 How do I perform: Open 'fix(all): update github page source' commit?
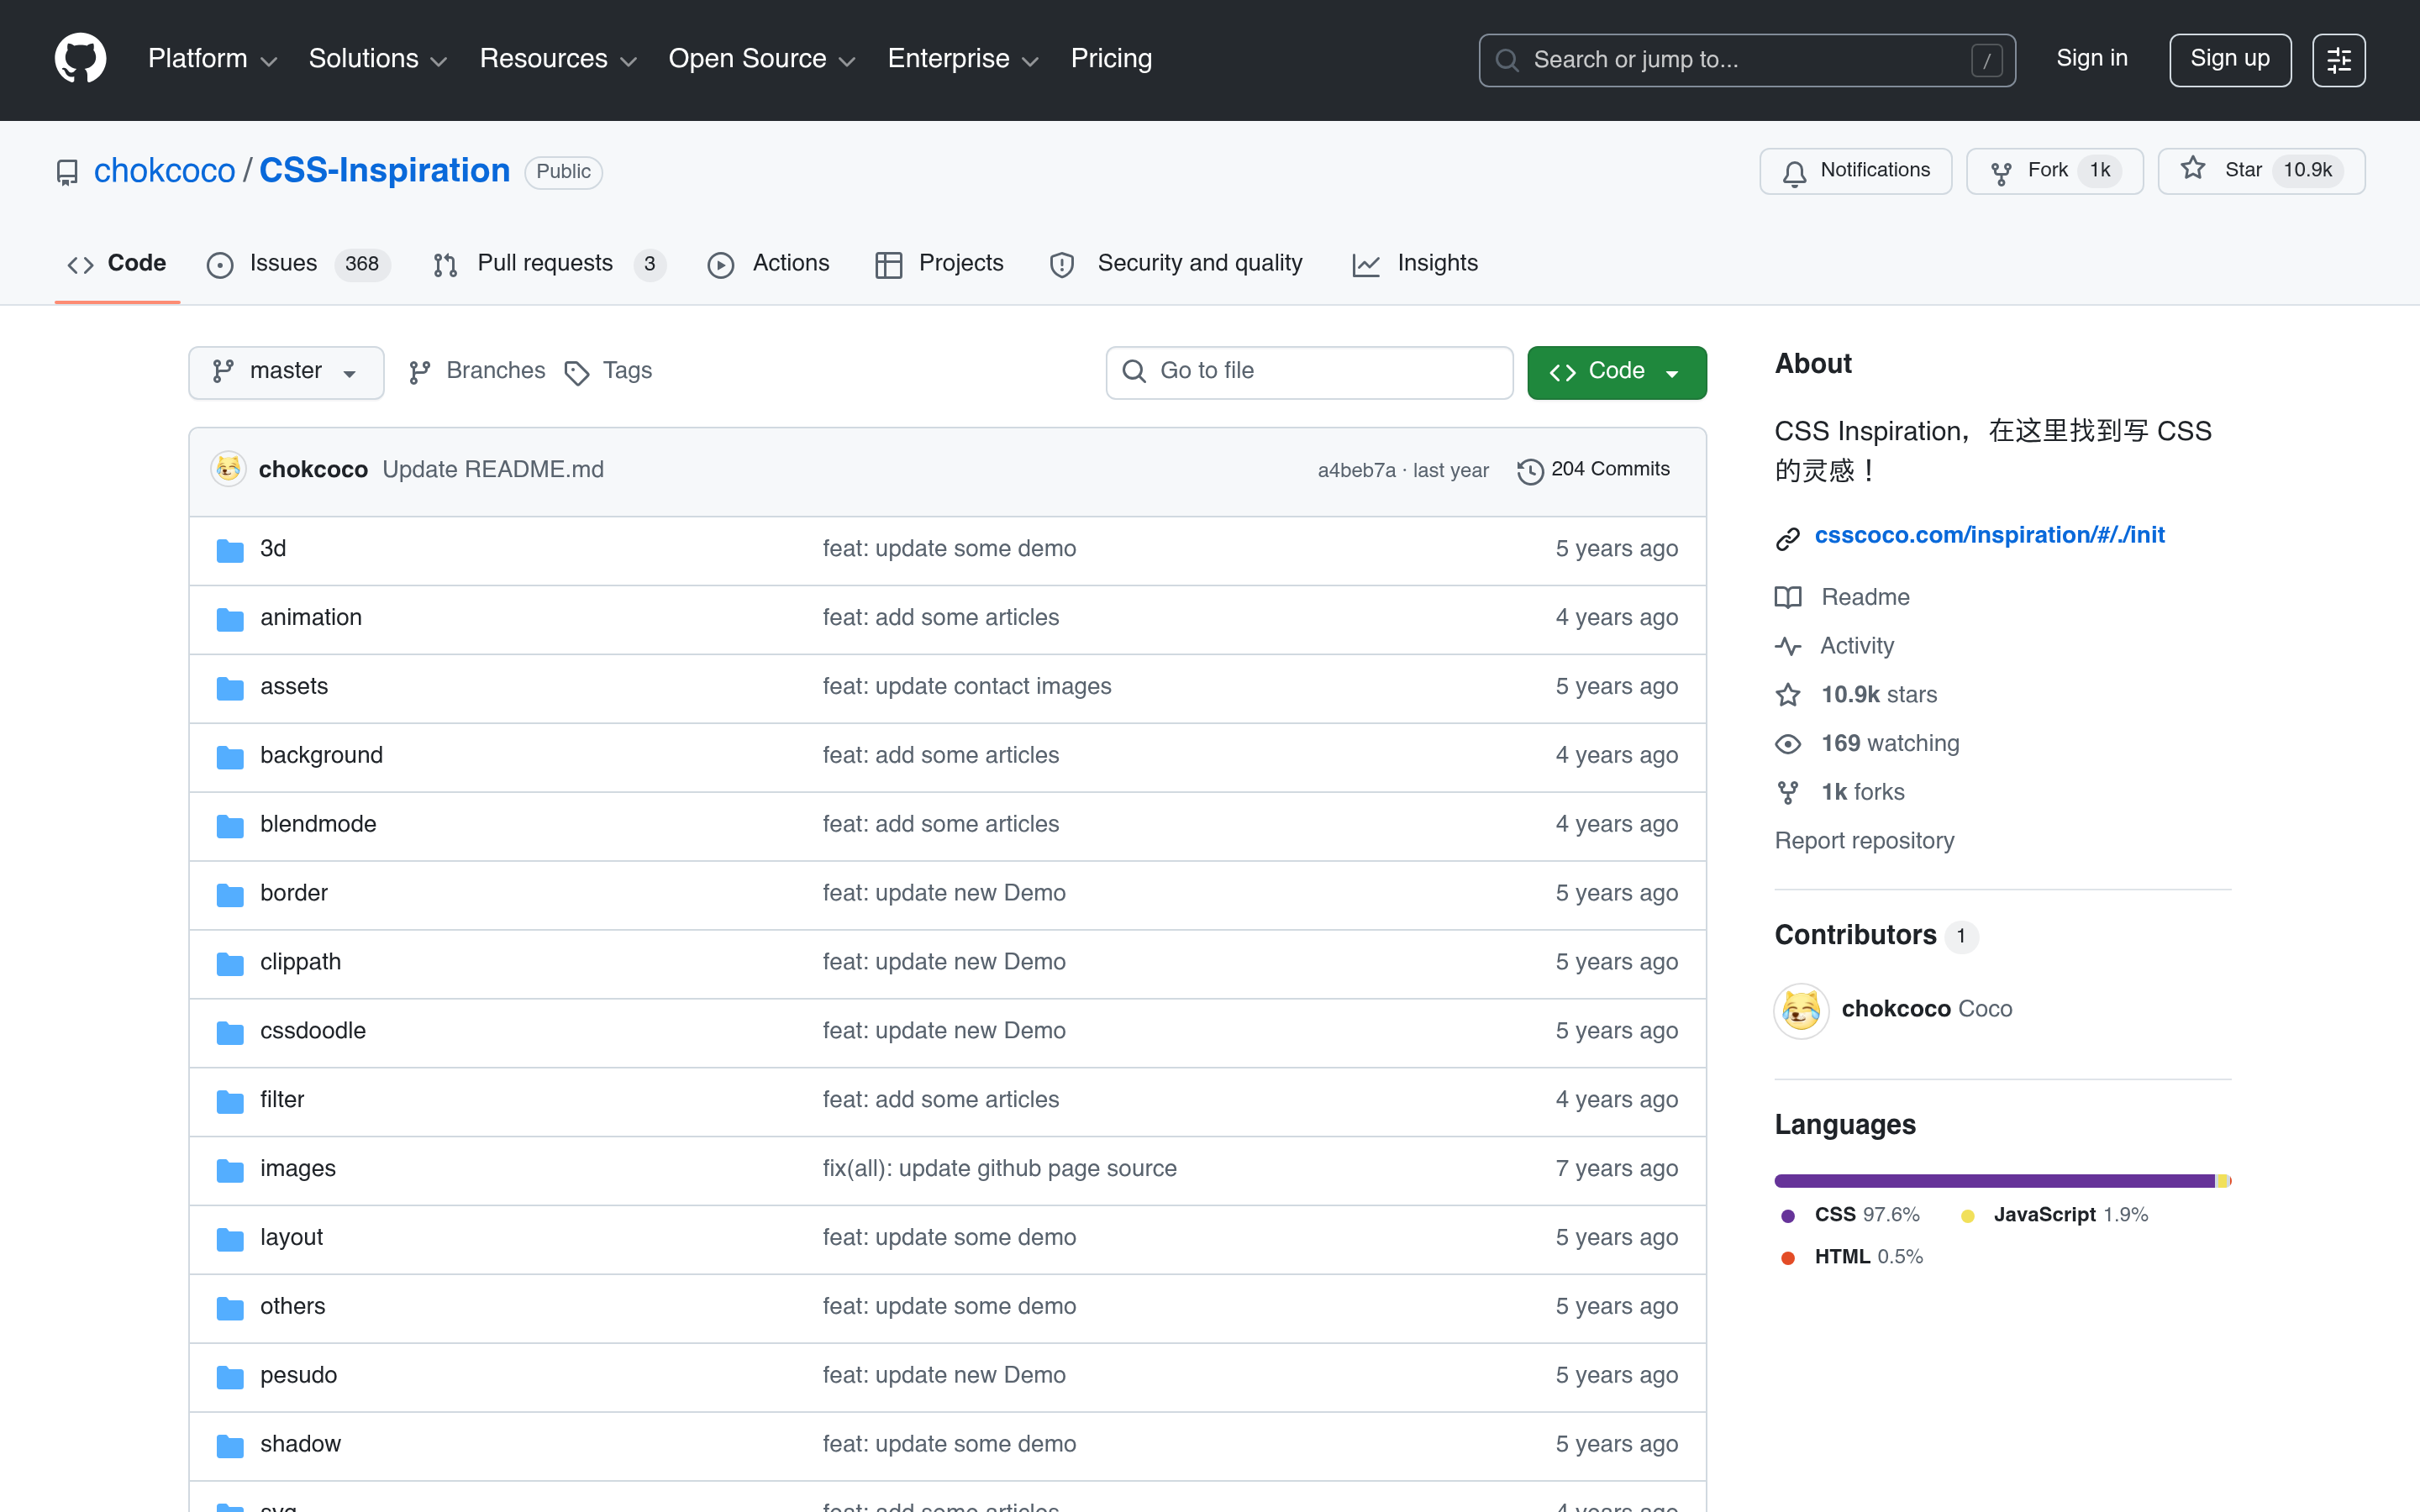999,1169
